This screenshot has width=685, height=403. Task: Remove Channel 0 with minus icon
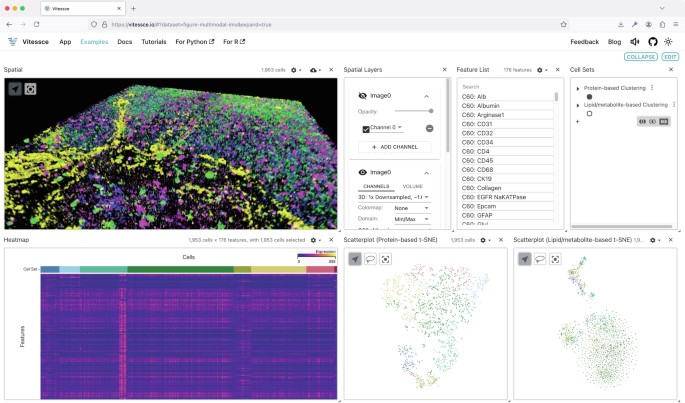coord(429,128)
